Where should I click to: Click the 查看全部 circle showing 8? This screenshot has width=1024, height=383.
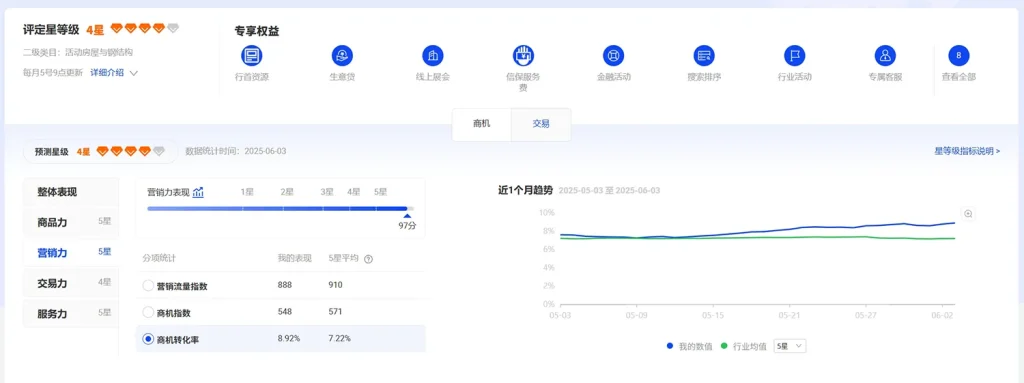tap(959, 56)
